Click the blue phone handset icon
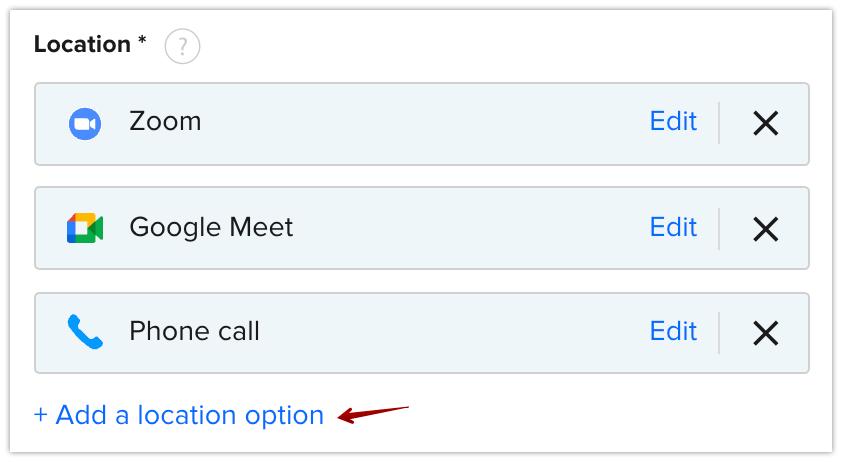 point(85,332)
